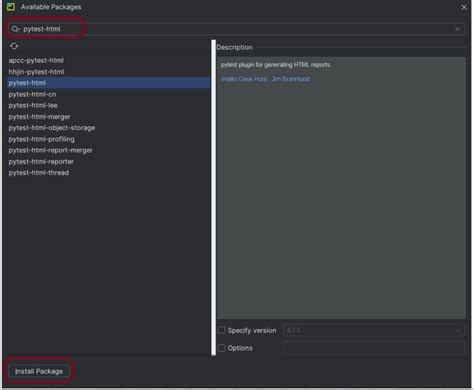This screenshot has width=474, height=390.
Task: Select the highlighted pytest-html package row
Action: 109,83
